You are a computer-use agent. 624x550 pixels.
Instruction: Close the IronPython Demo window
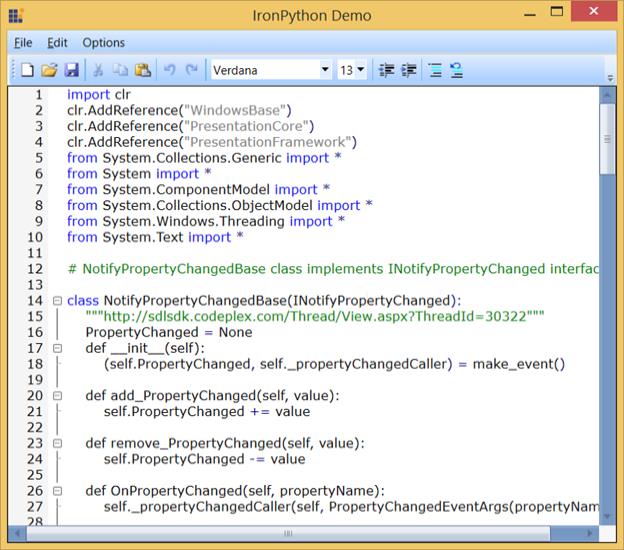click(594, 11)
